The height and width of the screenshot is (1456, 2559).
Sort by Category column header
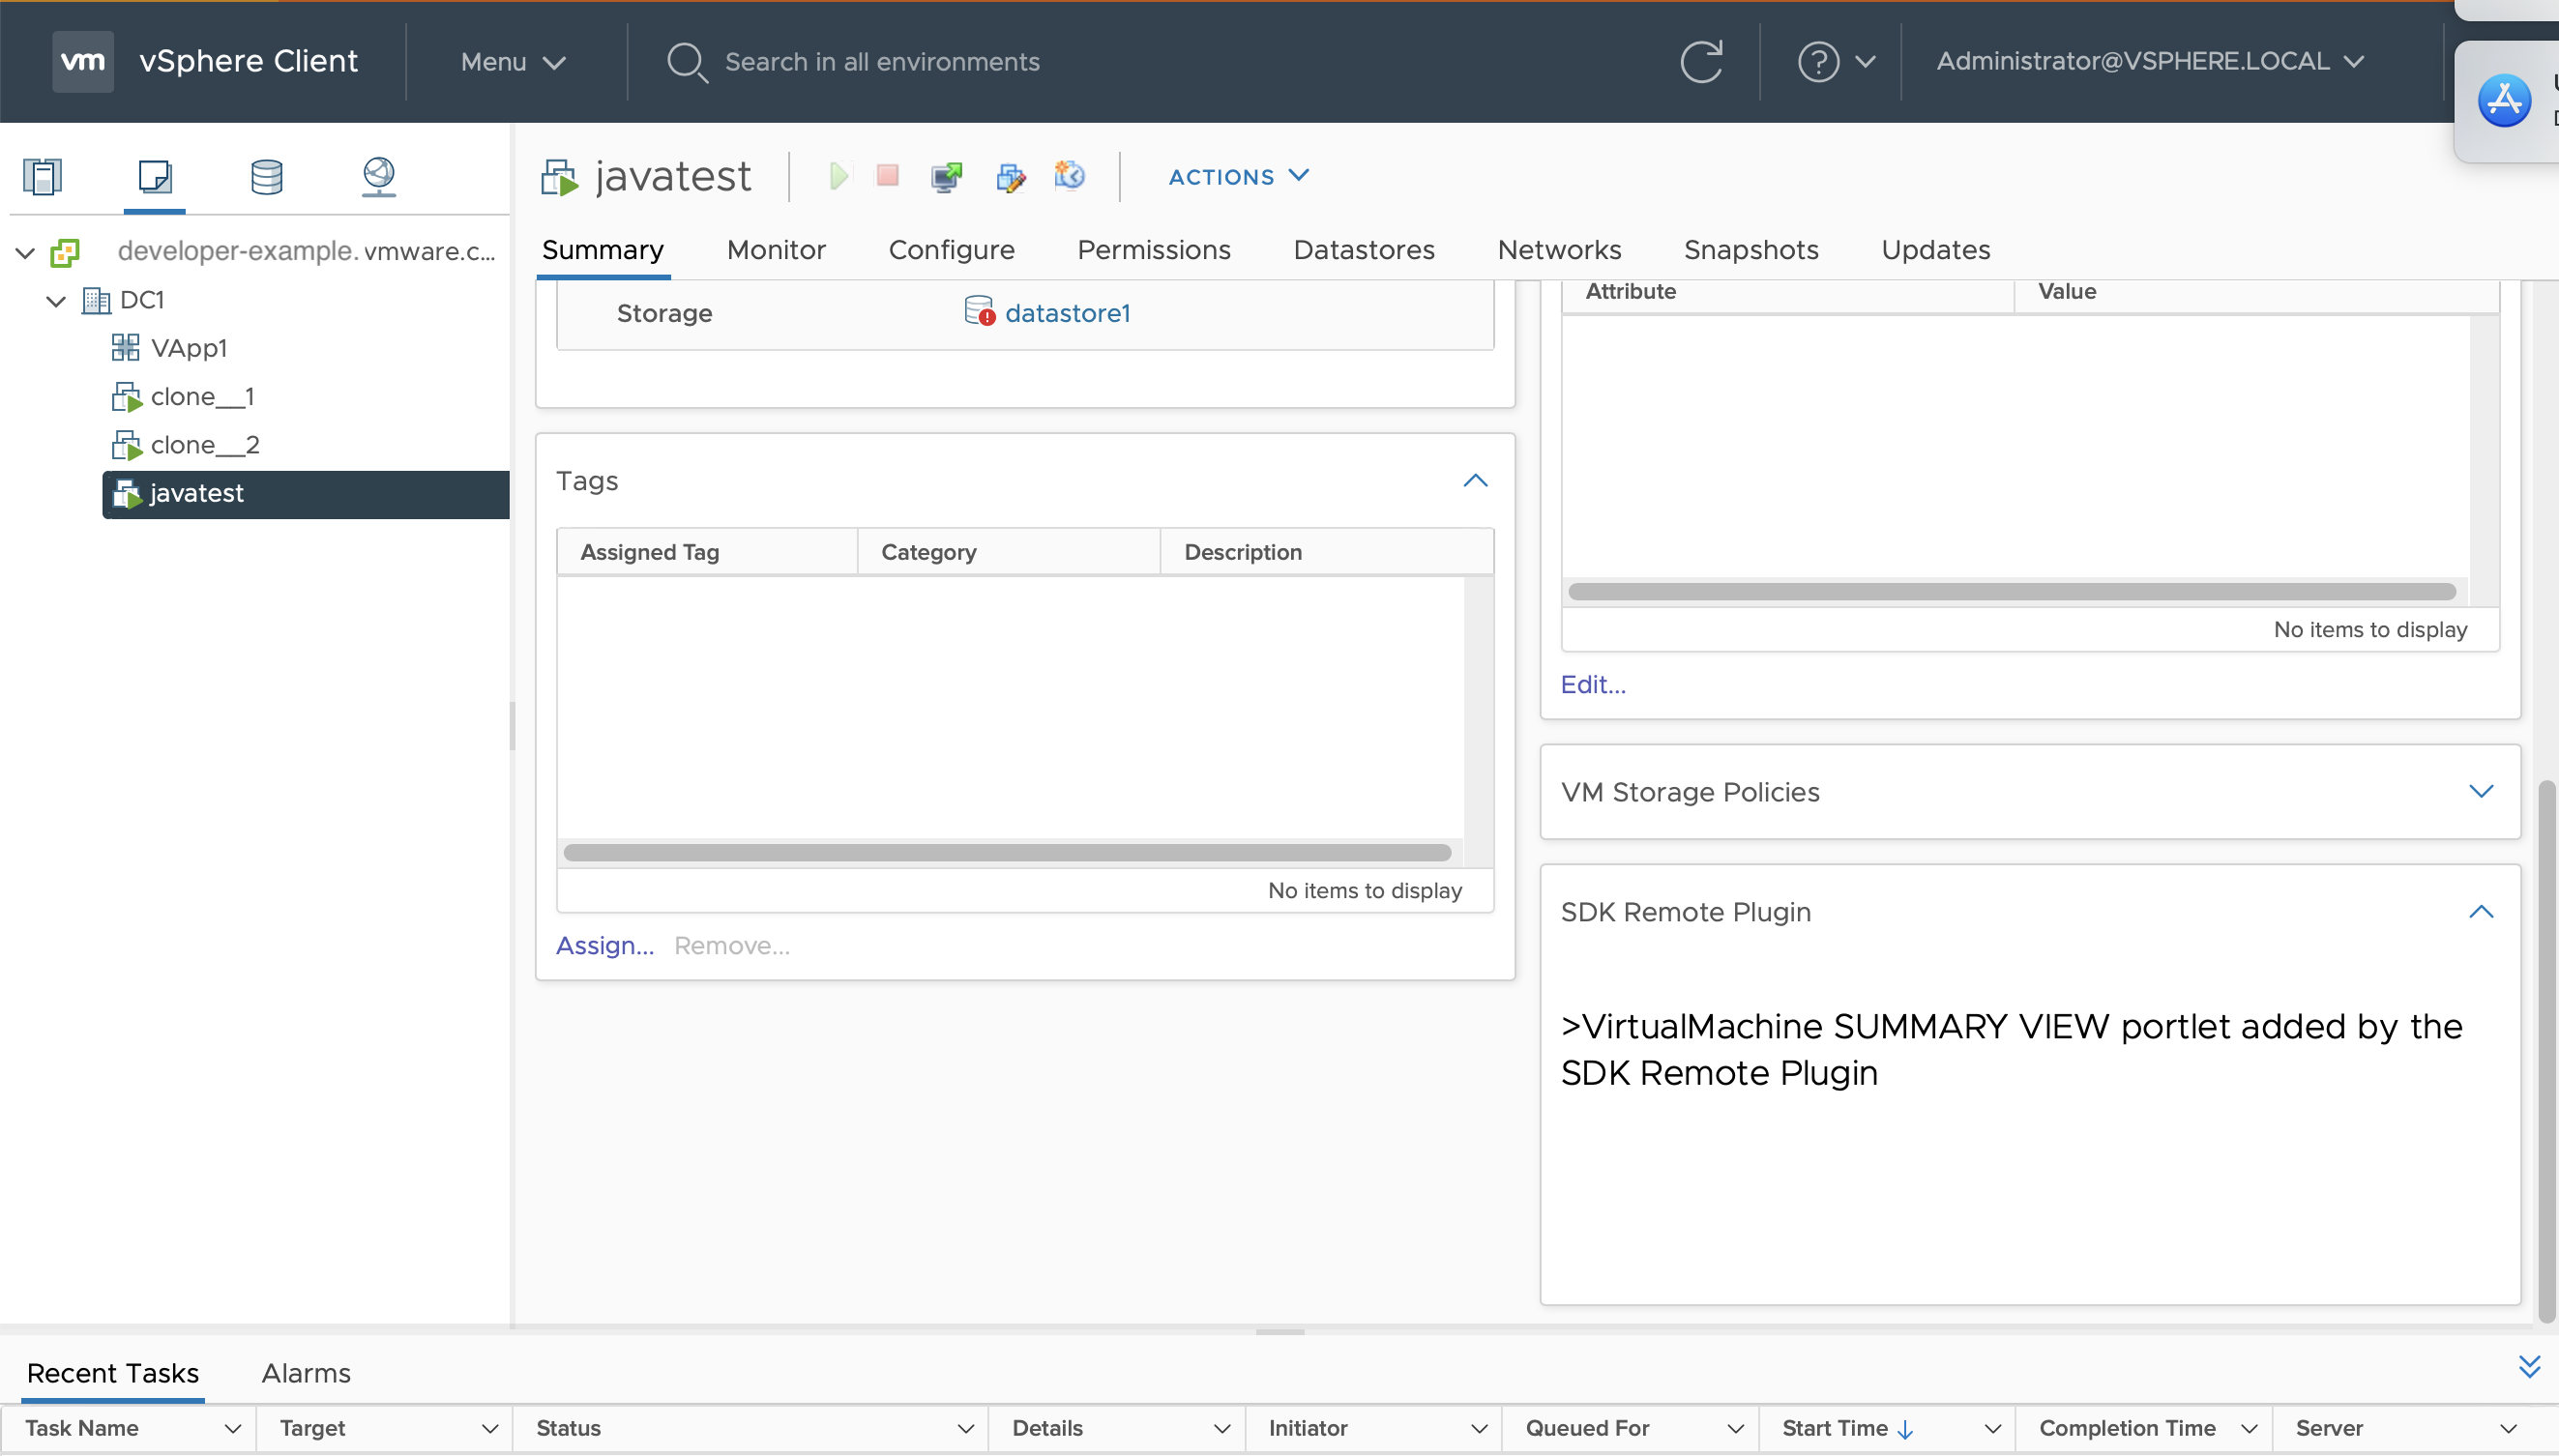point(928,553)
